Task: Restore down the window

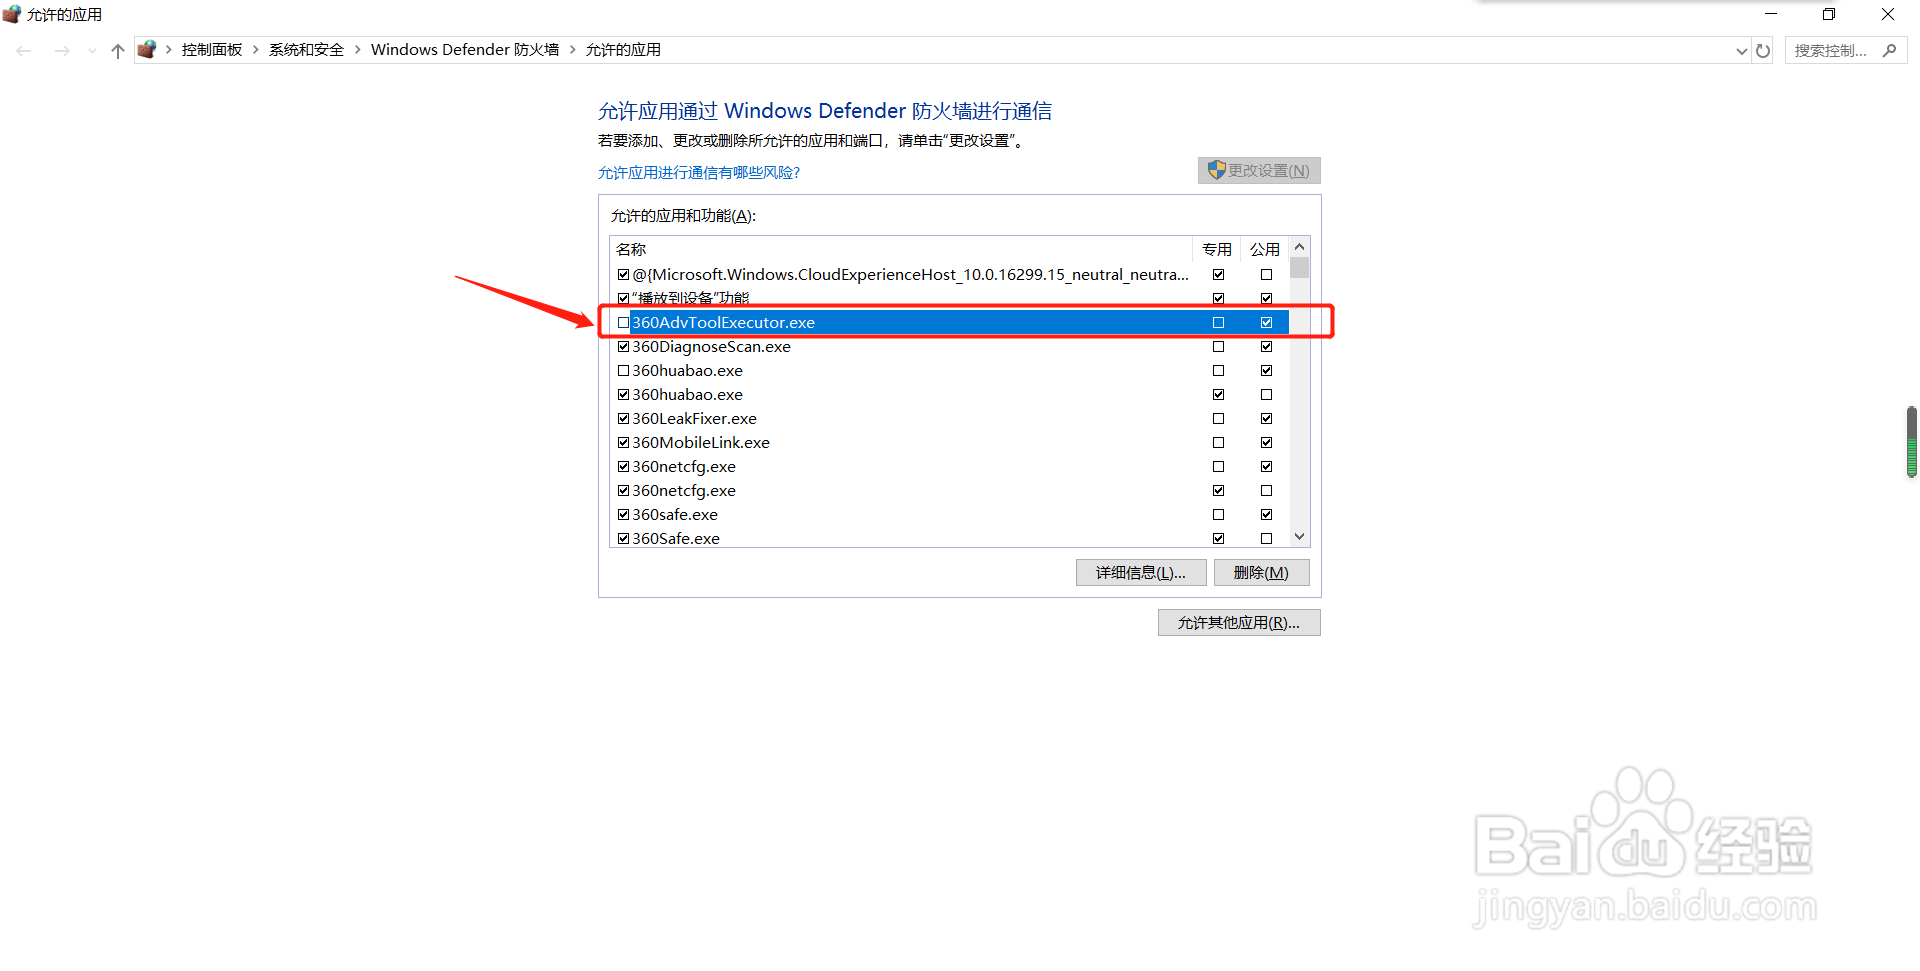Action: pos(1829,14)
